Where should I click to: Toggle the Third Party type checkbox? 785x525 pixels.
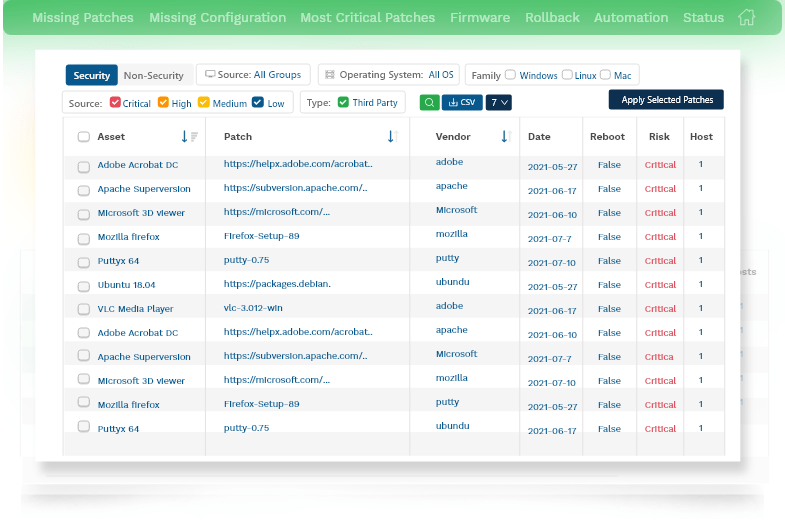pyautogui.click(x=343, y=102)
